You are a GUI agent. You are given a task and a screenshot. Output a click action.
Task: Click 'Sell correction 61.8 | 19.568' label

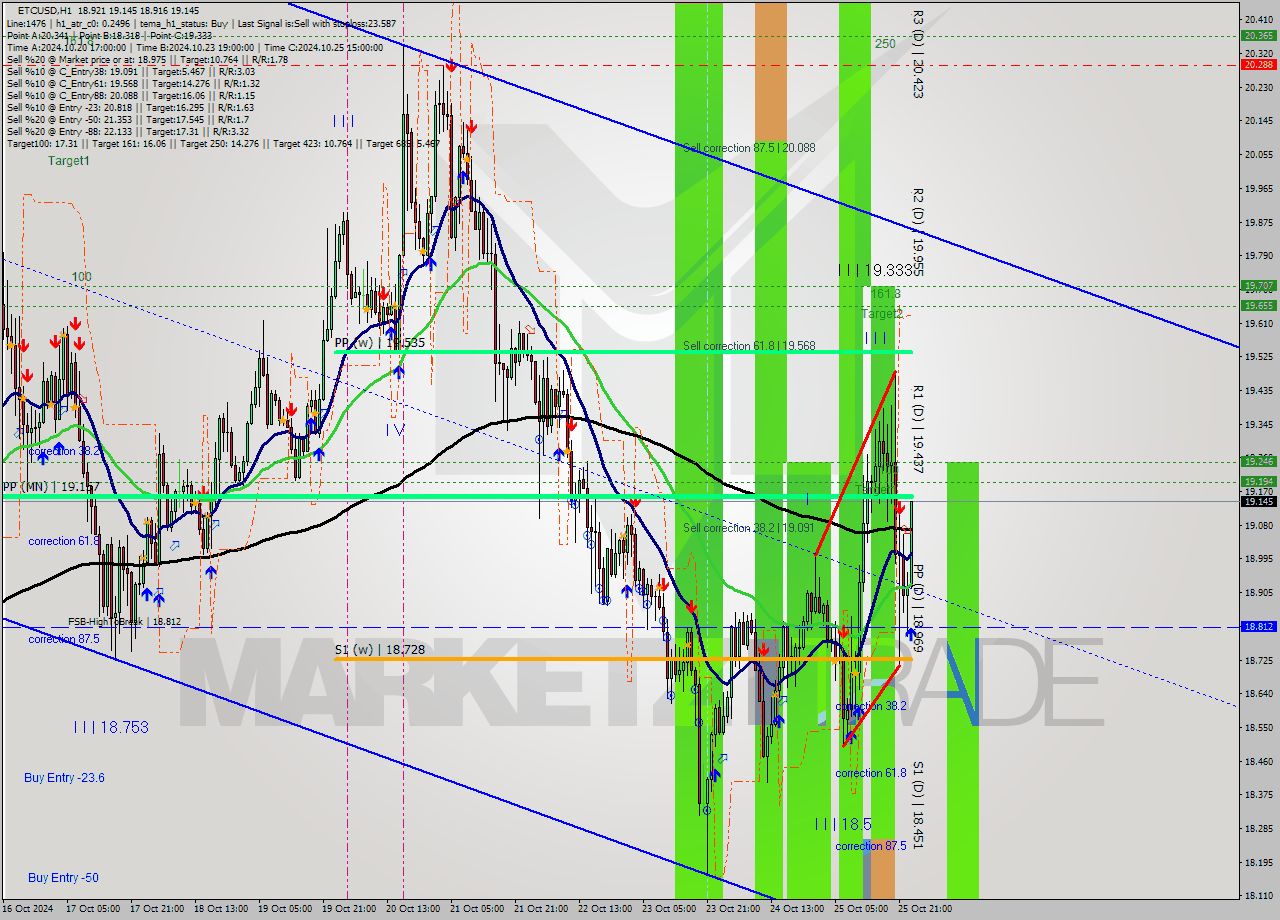(749, 346)
